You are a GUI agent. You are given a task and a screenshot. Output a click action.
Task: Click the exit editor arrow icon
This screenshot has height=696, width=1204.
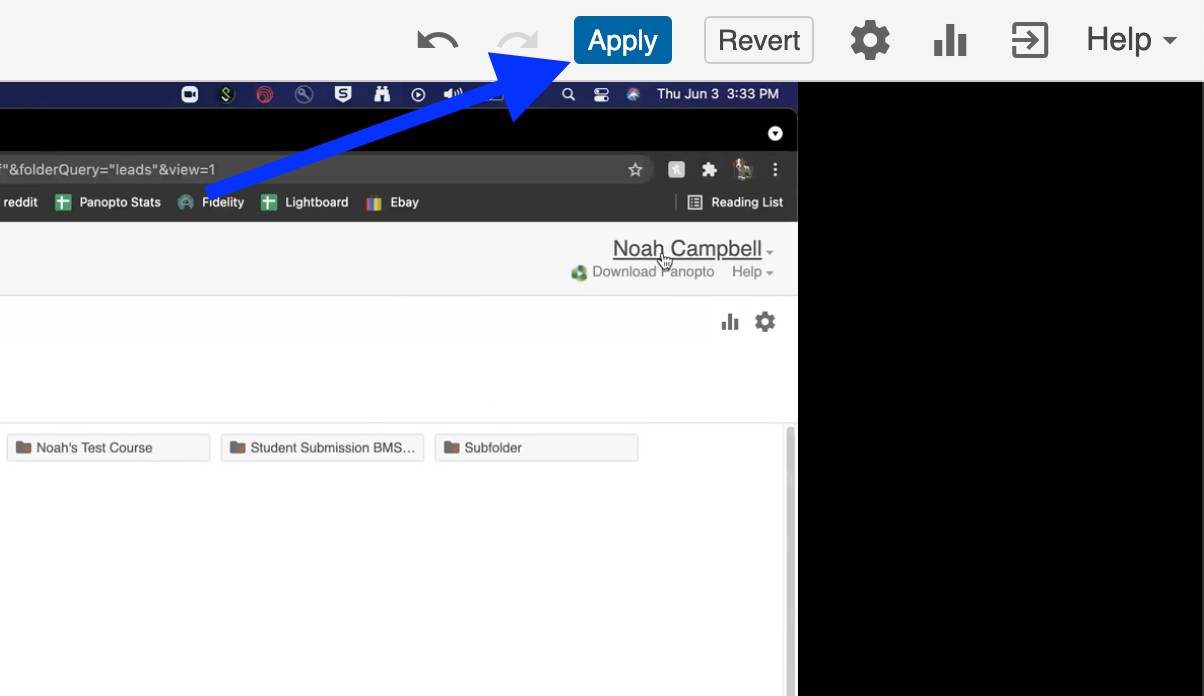click(1029, 41)
